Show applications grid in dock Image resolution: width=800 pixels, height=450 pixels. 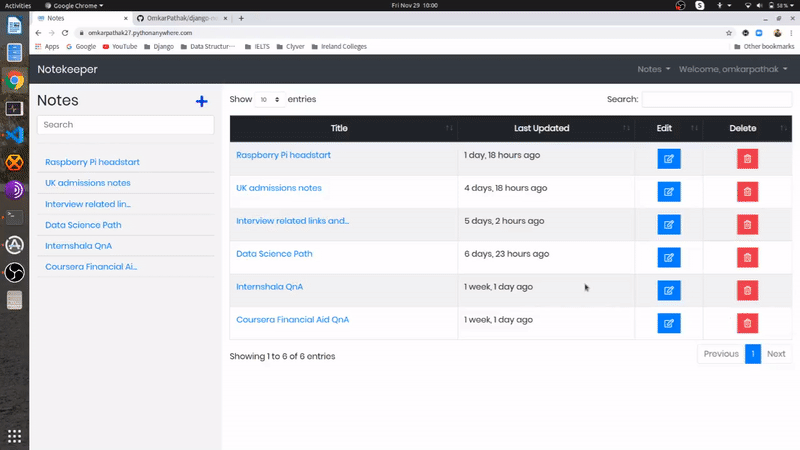14,436
